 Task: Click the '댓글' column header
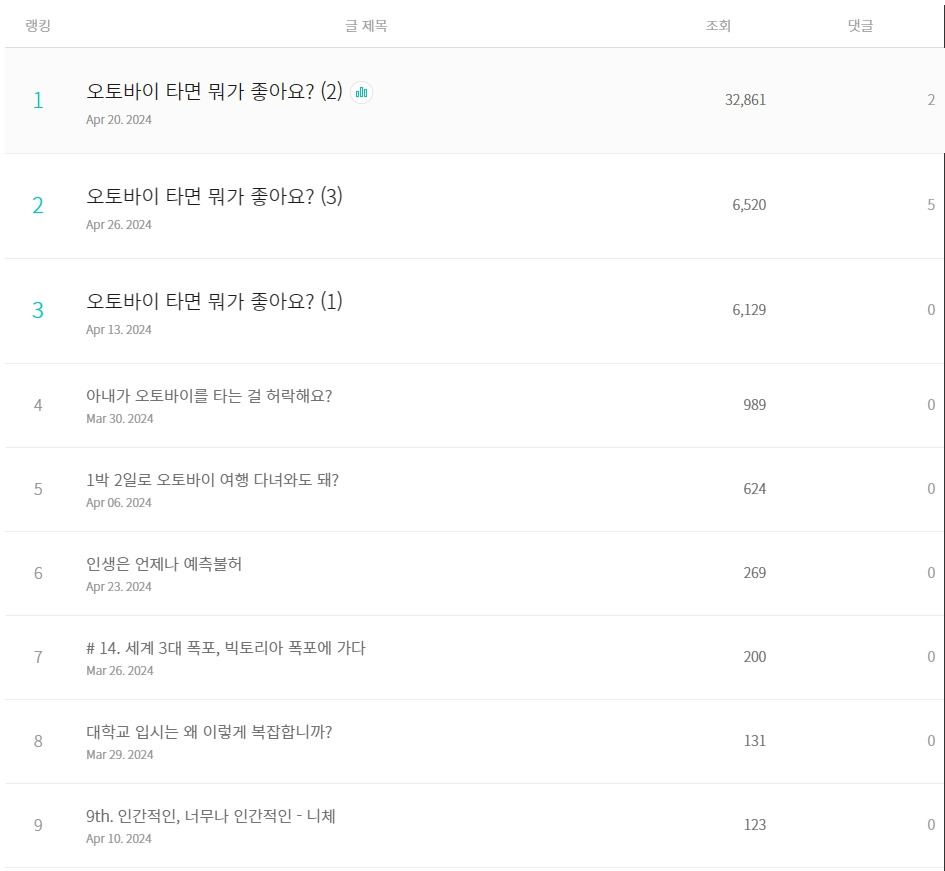[860, 26]
